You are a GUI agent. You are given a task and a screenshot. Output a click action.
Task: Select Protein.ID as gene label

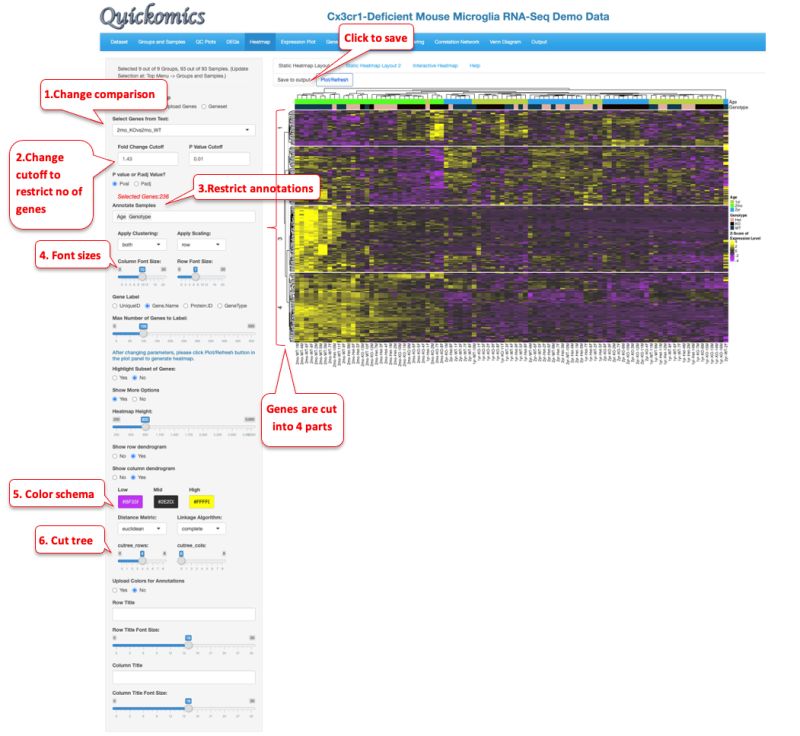pyautogui.click(x=185, y=305)
